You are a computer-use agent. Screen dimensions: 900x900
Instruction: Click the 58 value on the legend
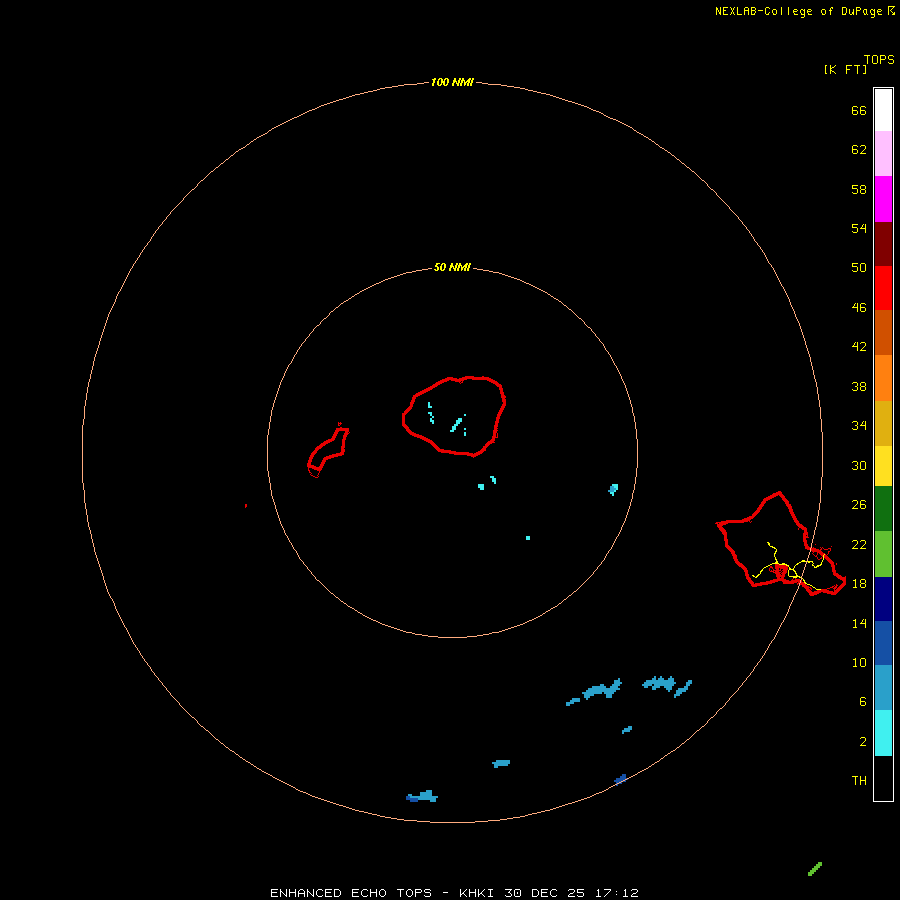[859, 189]
